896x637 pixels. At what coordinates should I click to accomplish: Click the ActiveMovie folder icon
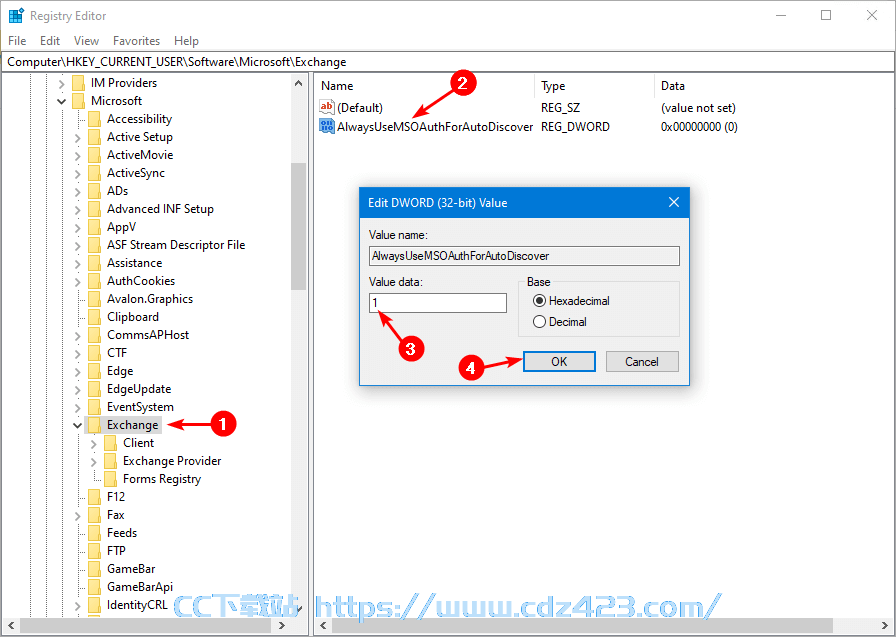[95, 155]
